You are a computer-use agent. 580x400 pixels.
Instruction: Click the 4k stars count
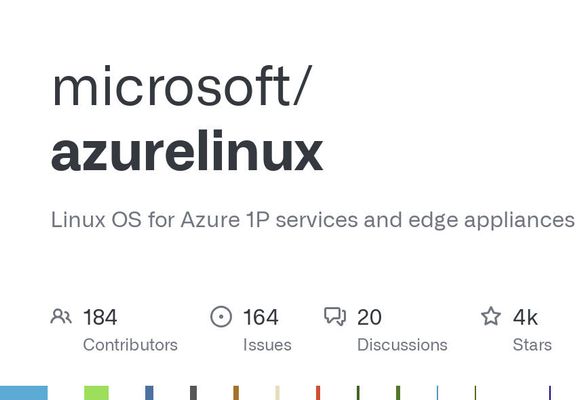tap(525, 317)
